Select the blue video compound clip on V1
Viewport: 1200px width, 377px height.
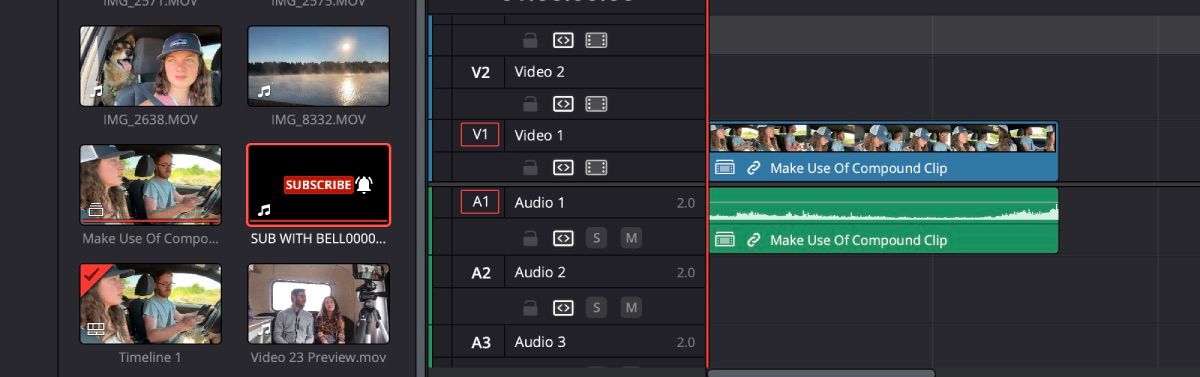pyautogui.click(x=883, y=151)
